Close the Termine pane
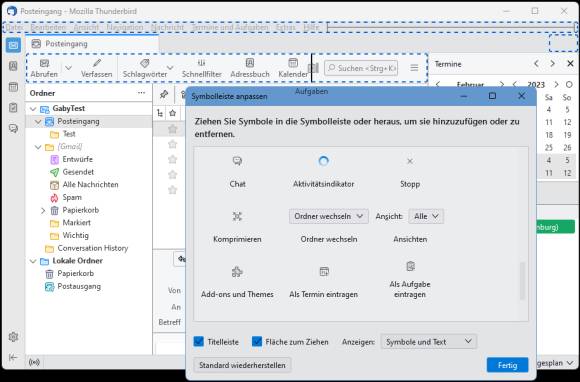This screenshot has height=382, width=580. [x=570, y=64]
